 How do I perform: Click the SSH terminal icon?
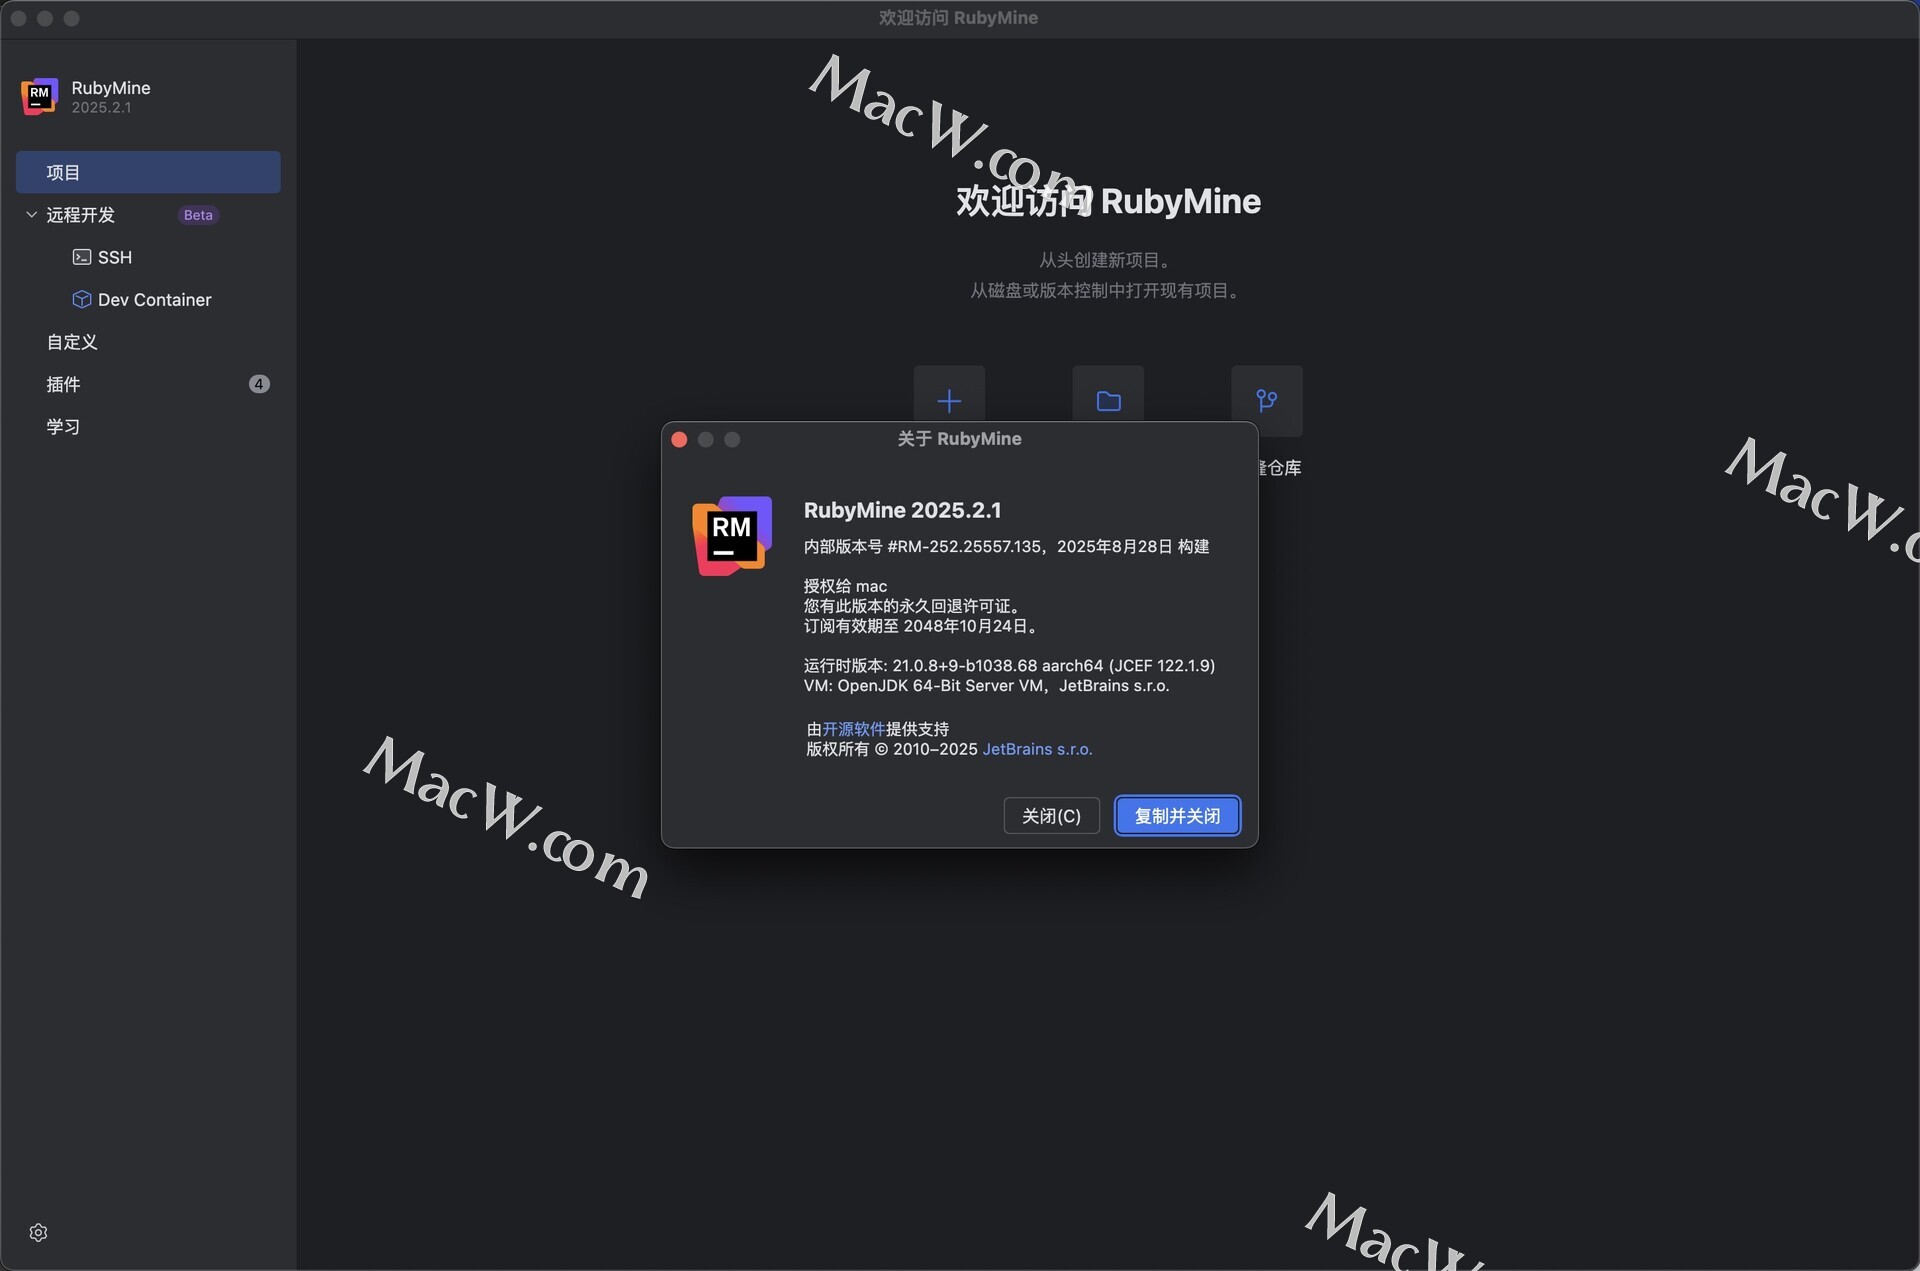click(82, 257)
